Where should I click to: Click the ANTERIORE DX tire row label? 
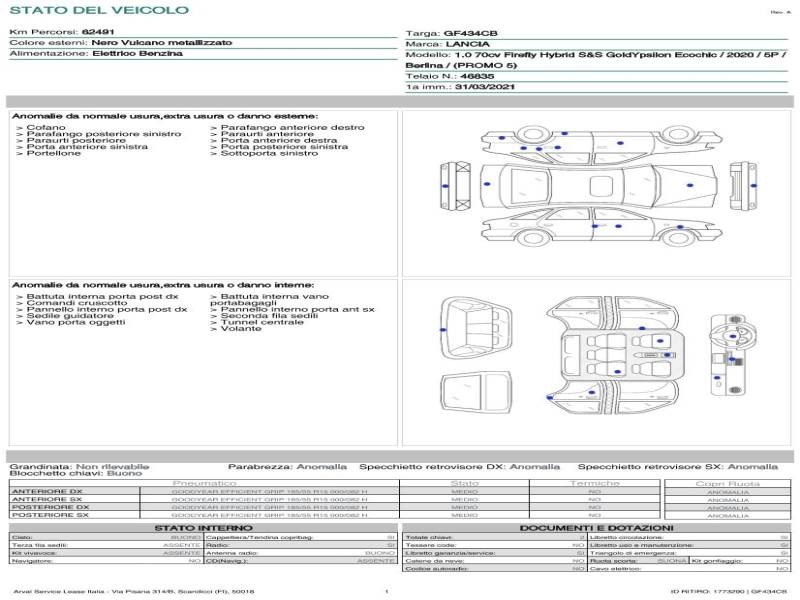click(47, 491)
